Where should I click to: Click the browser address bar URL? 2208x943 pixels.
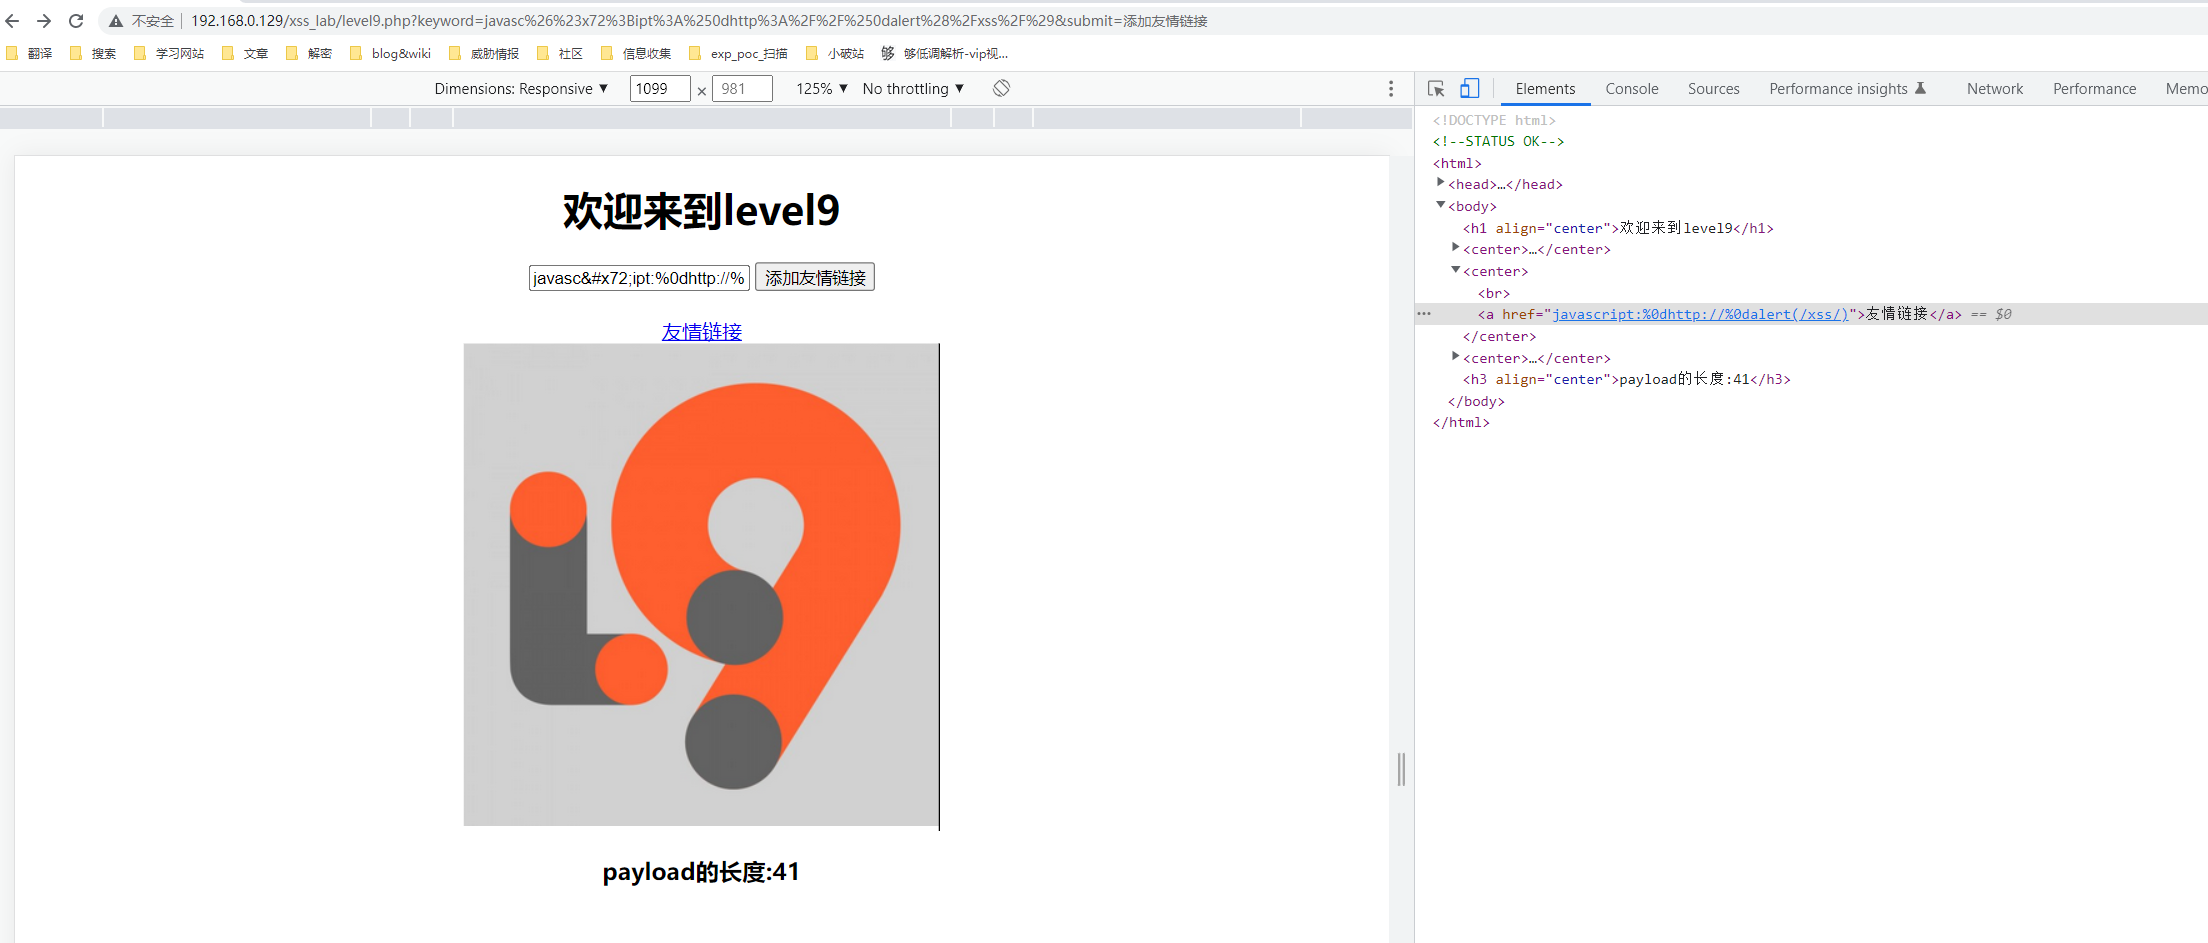(x=699, y=21)
